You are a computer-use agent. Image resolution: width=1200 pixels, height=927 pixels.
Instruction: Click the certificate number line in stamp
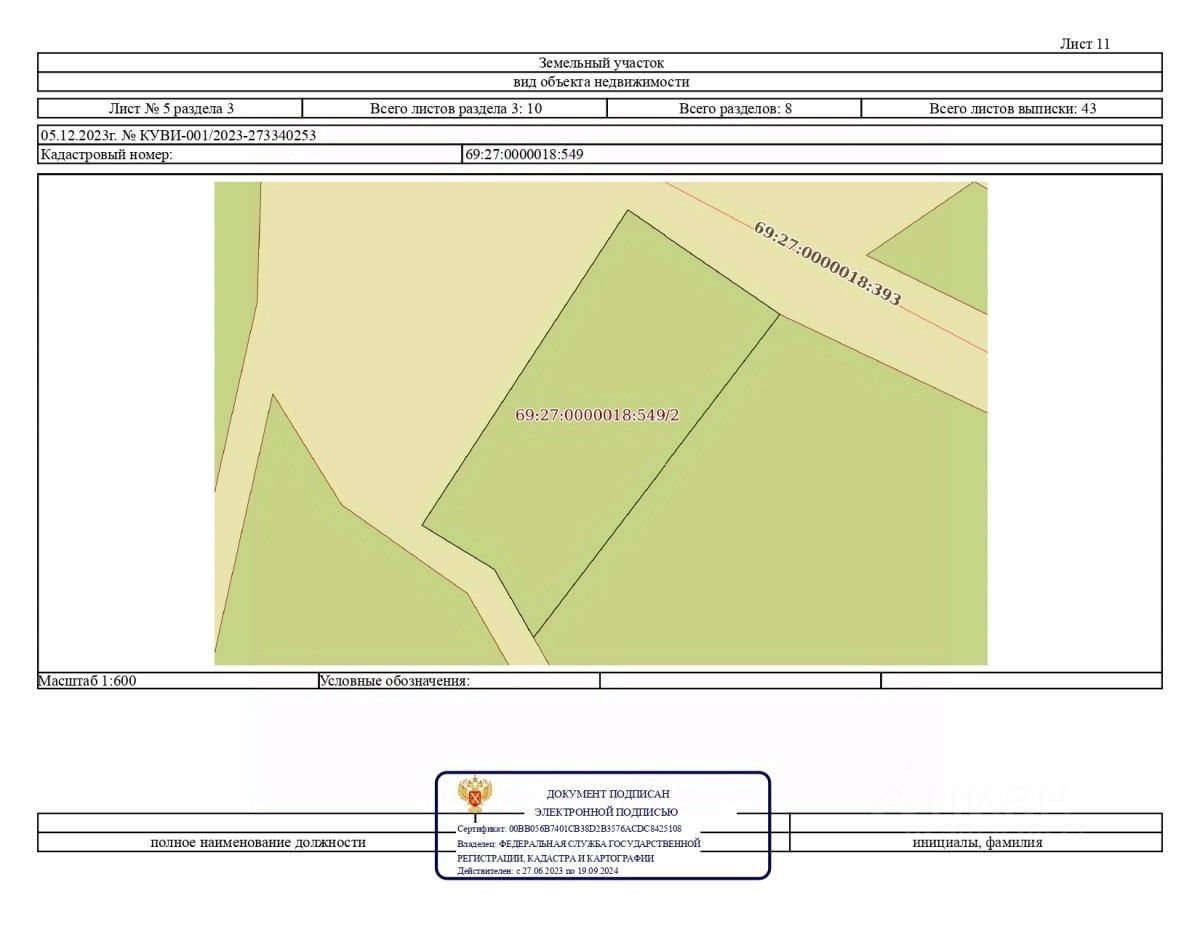pyautogui.click(x=570, y=829)
